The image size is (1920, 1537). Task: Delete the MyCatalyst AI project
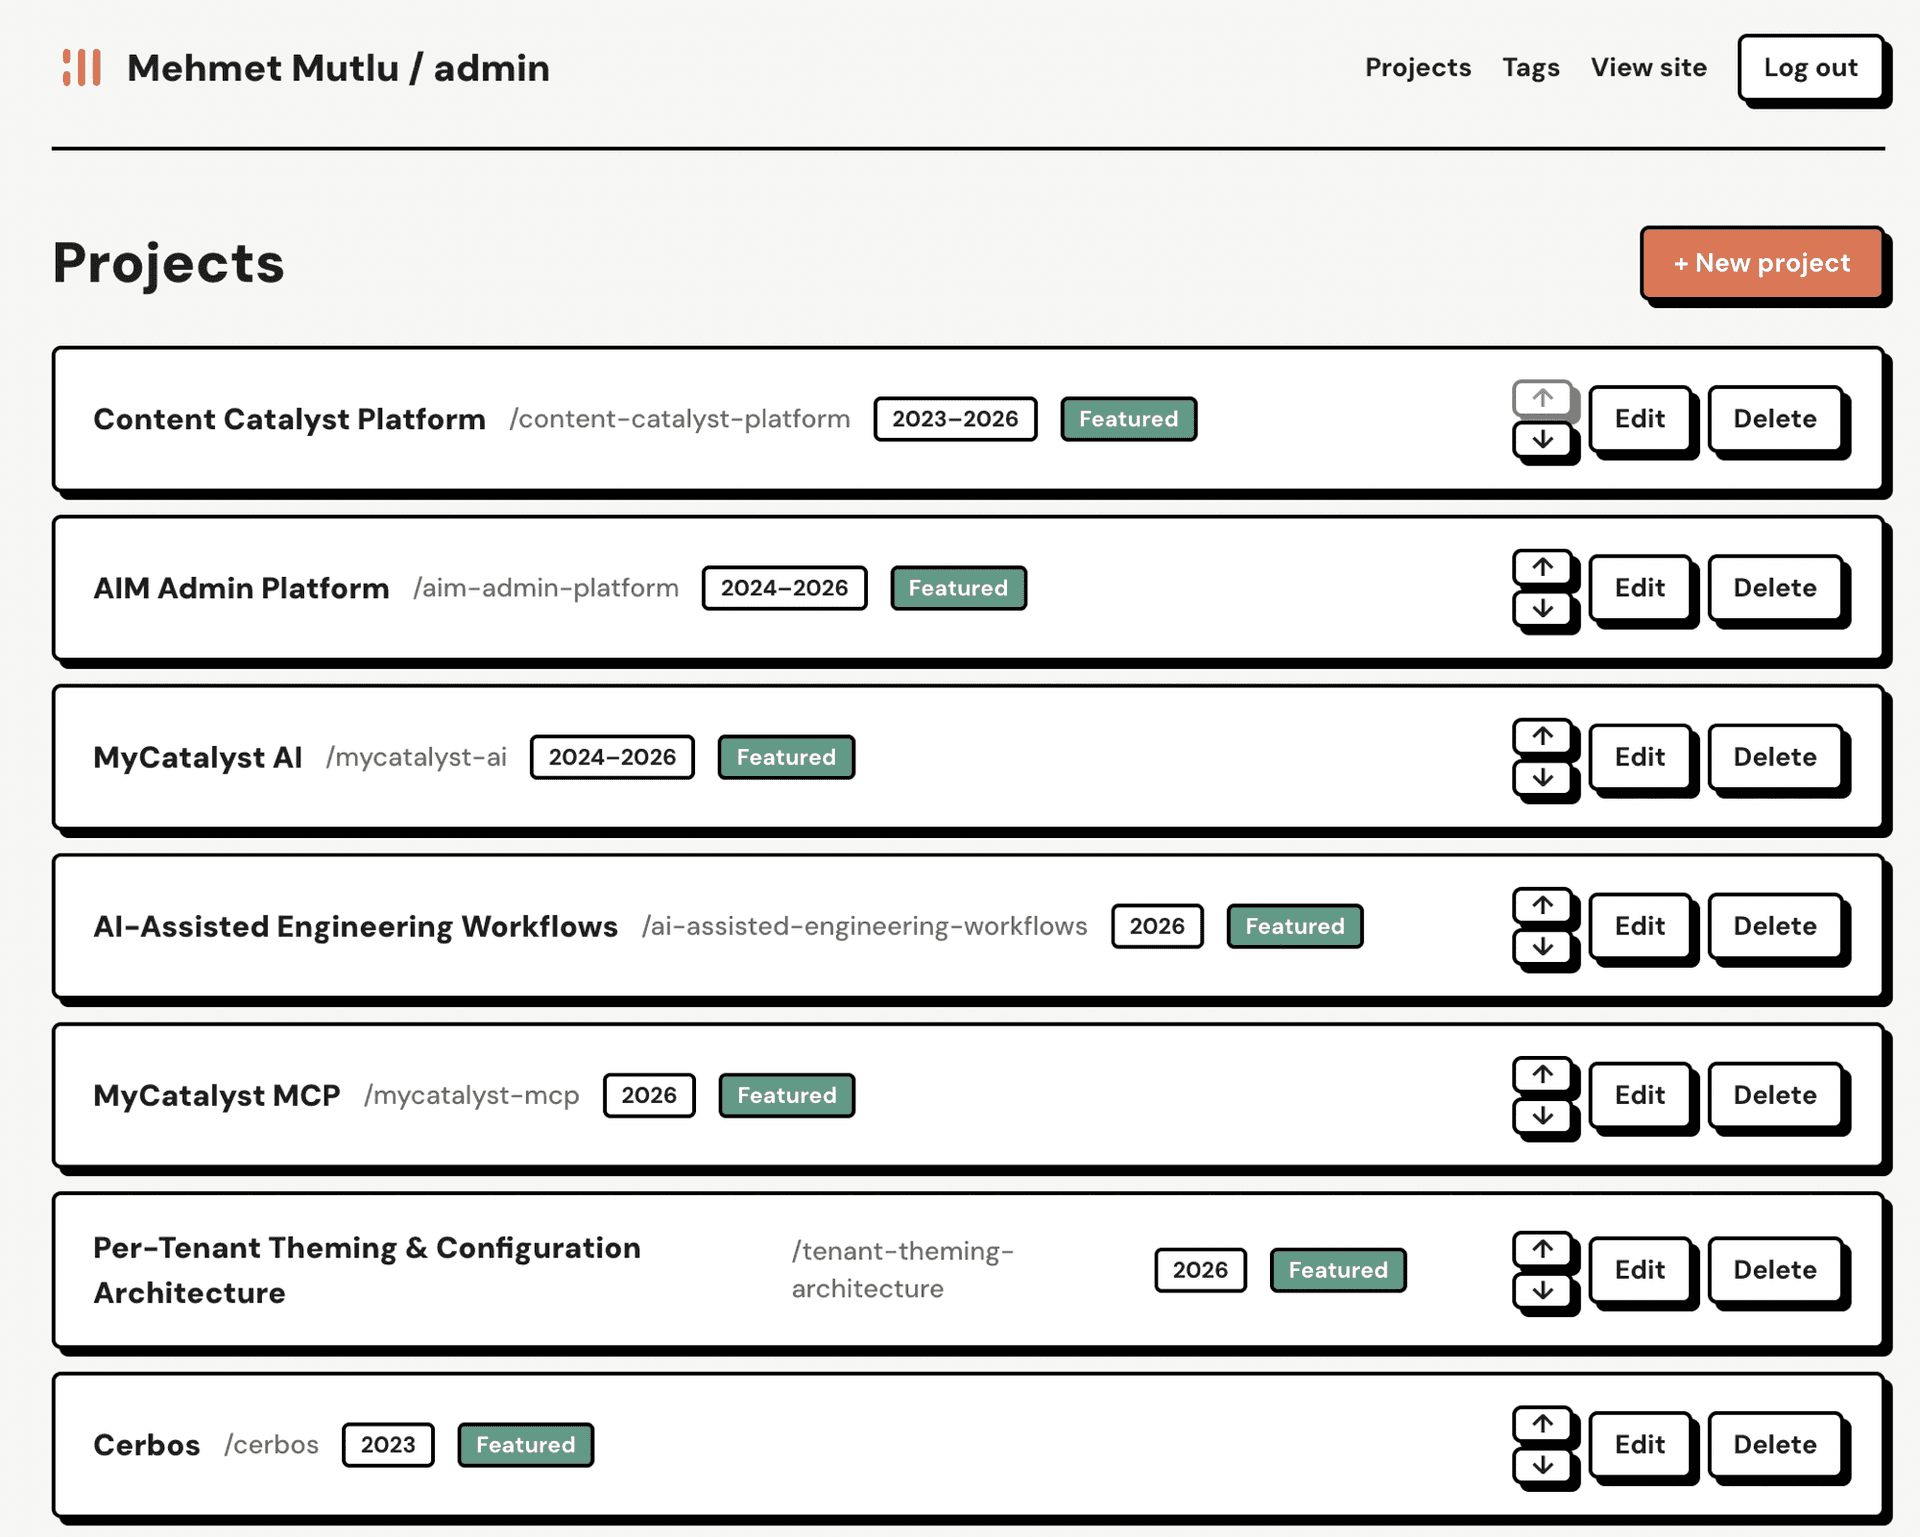click(x=1775, y=757)
